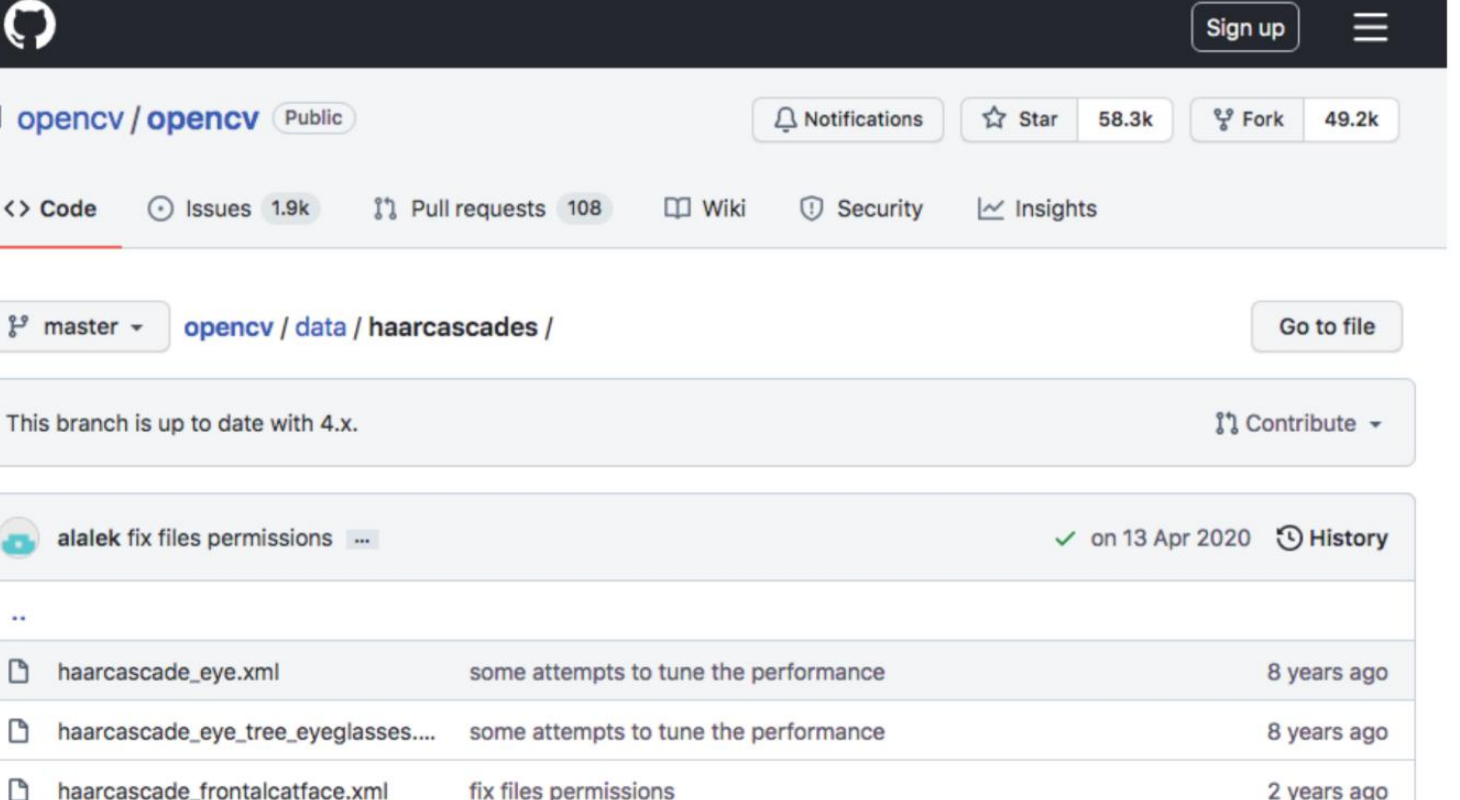Open the 'fix files permissions' commit message

[x=229, y=538]
